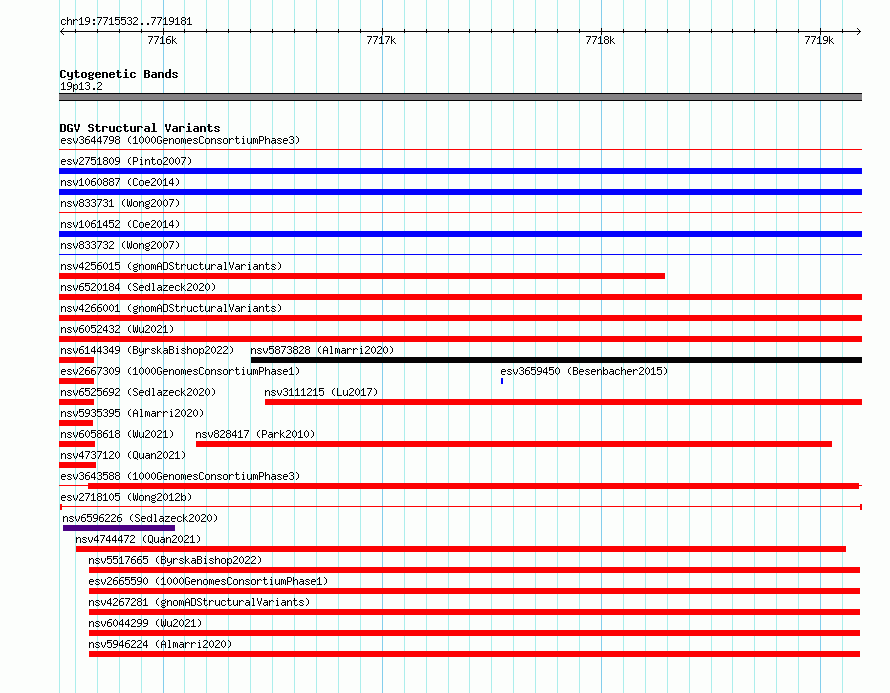Open the nsv5873828 (Almarri2020) label
Image resolution: width=890 pixels, height=693 pixels.
tap(322, 350)
